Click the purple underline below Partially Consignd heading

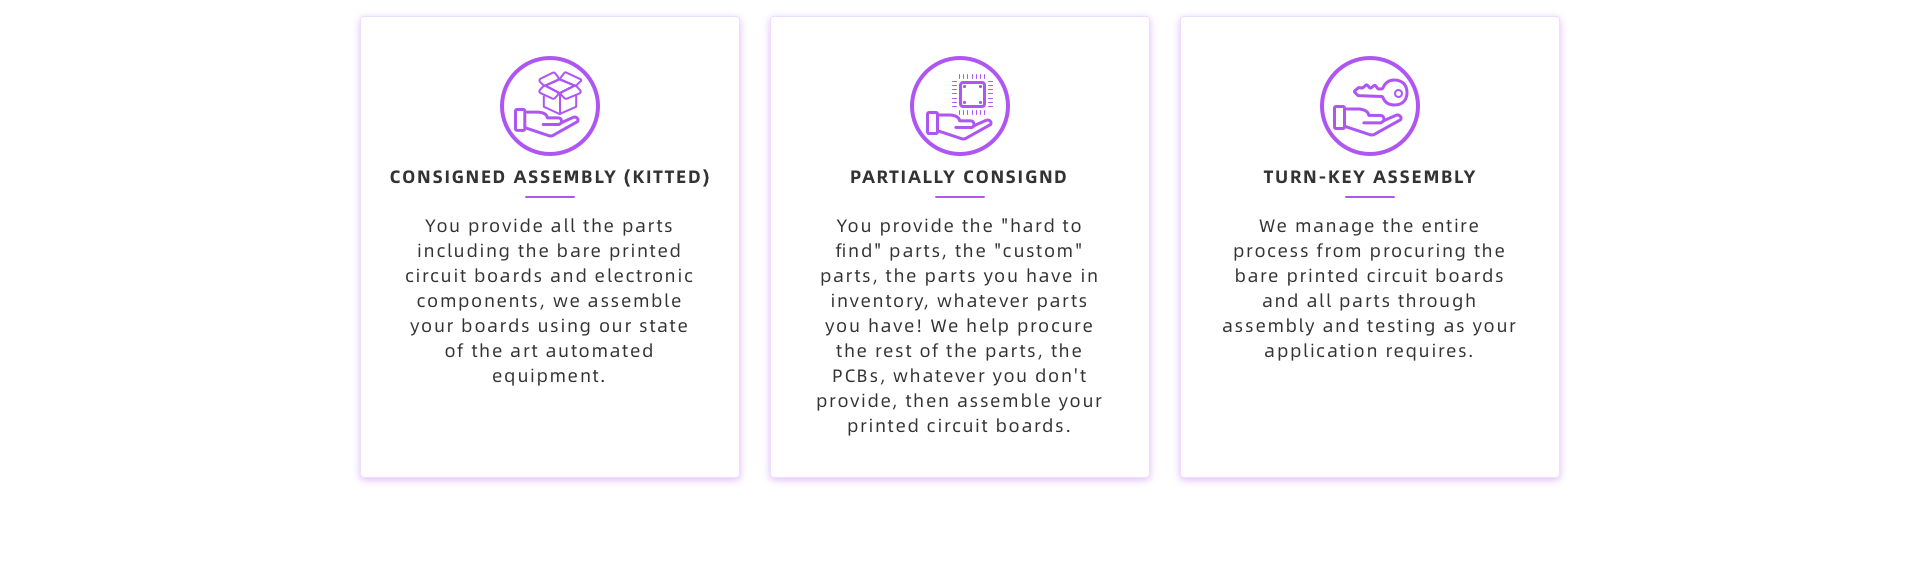[x=960, y=197]
